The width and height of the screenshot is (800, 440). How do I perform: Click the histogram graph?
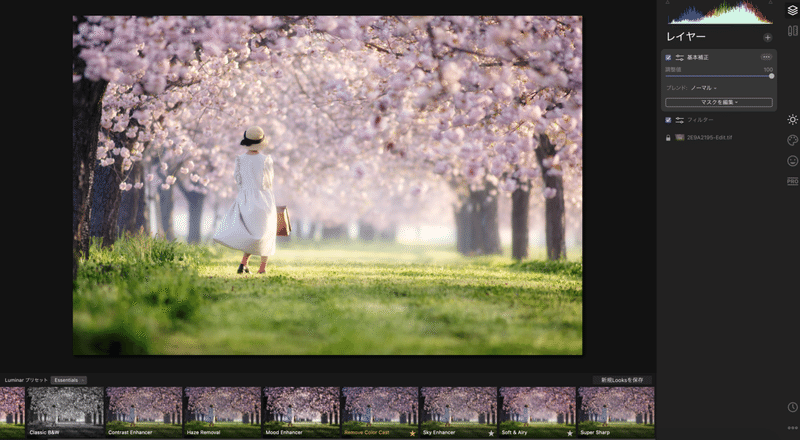point(720,13)
